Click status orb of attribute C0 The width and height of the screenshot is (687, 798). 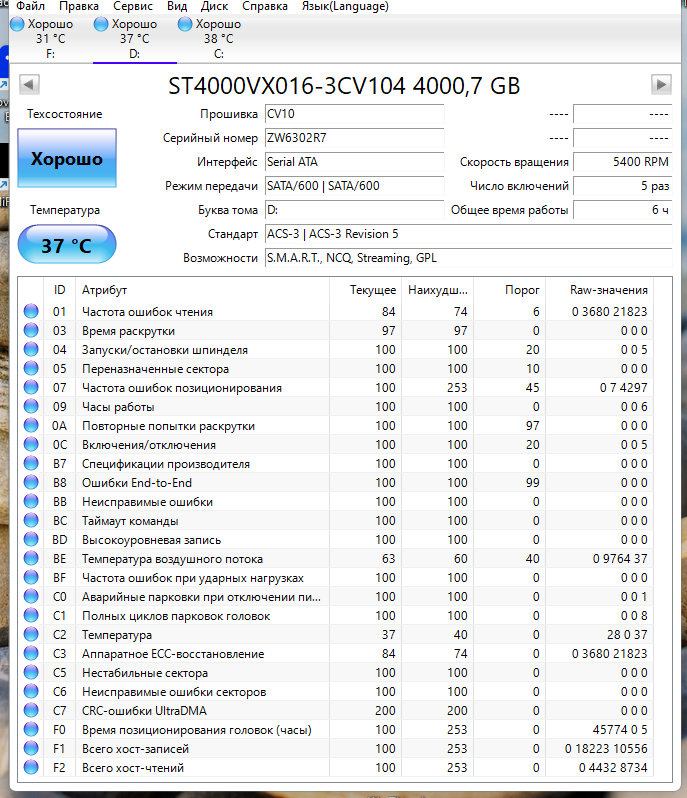pyautogui.click(x=31, y=596)
